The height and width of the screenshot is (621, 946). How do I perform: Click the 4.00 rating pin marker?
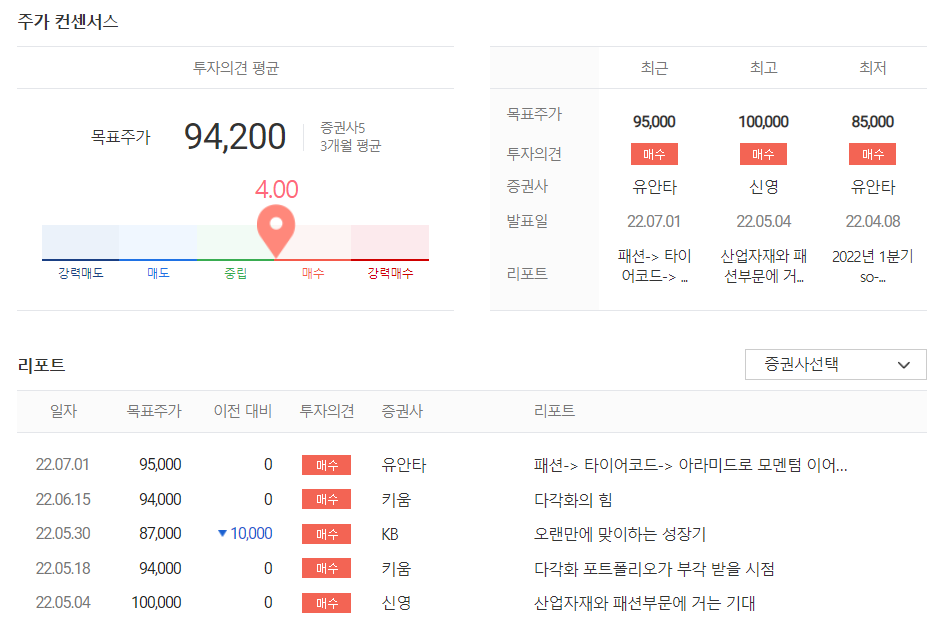click(276, 231)
